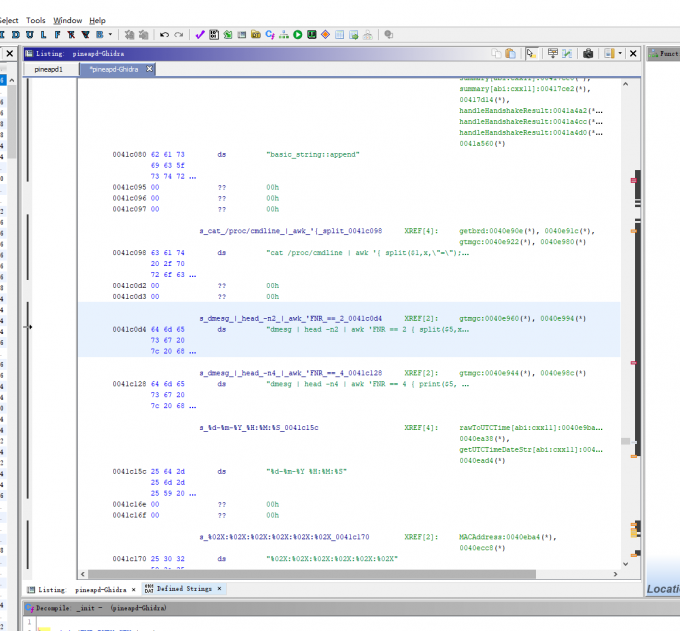Open the margin options dropdown arrow
Screen dimensions: 680x631
pos(620,53)
